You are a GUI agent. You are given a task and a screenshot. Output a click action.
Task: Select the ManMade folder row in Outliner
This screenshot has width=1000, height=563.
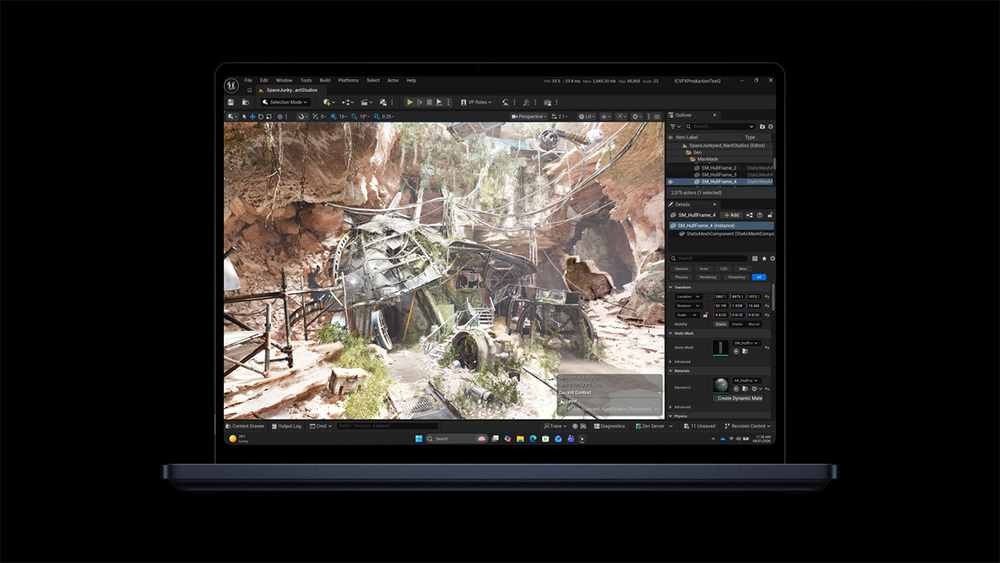[x=719, y=159]
